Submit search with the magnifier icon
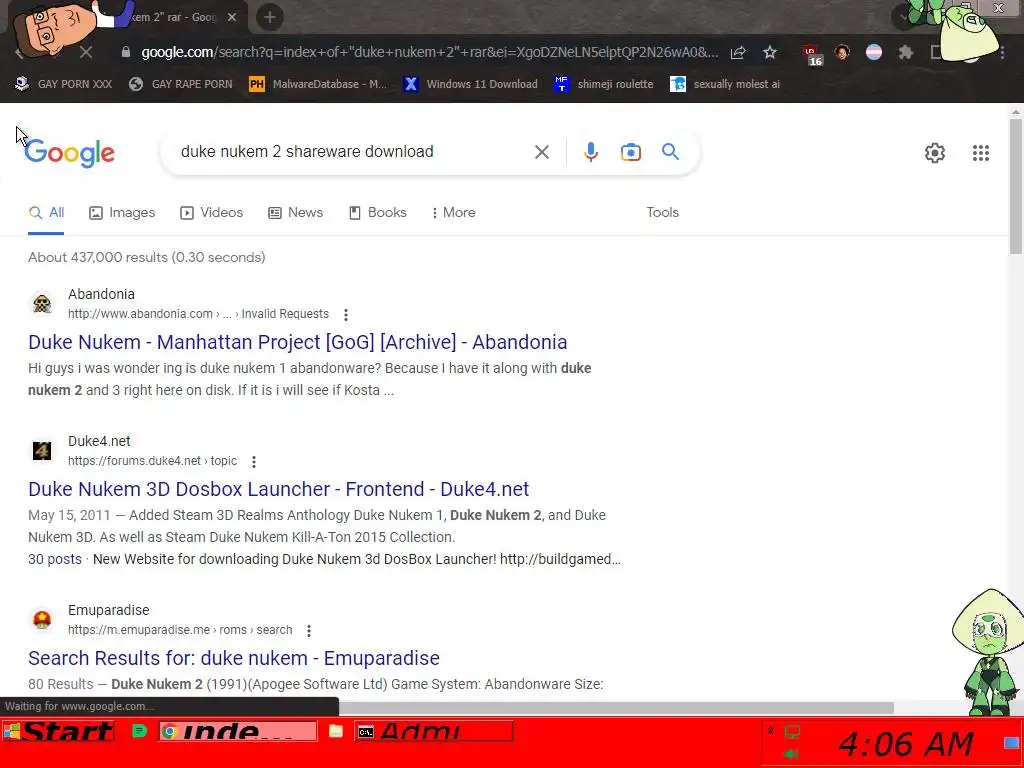The height and width of the screenshot is (768, 1024). click(x=670, y=152)
